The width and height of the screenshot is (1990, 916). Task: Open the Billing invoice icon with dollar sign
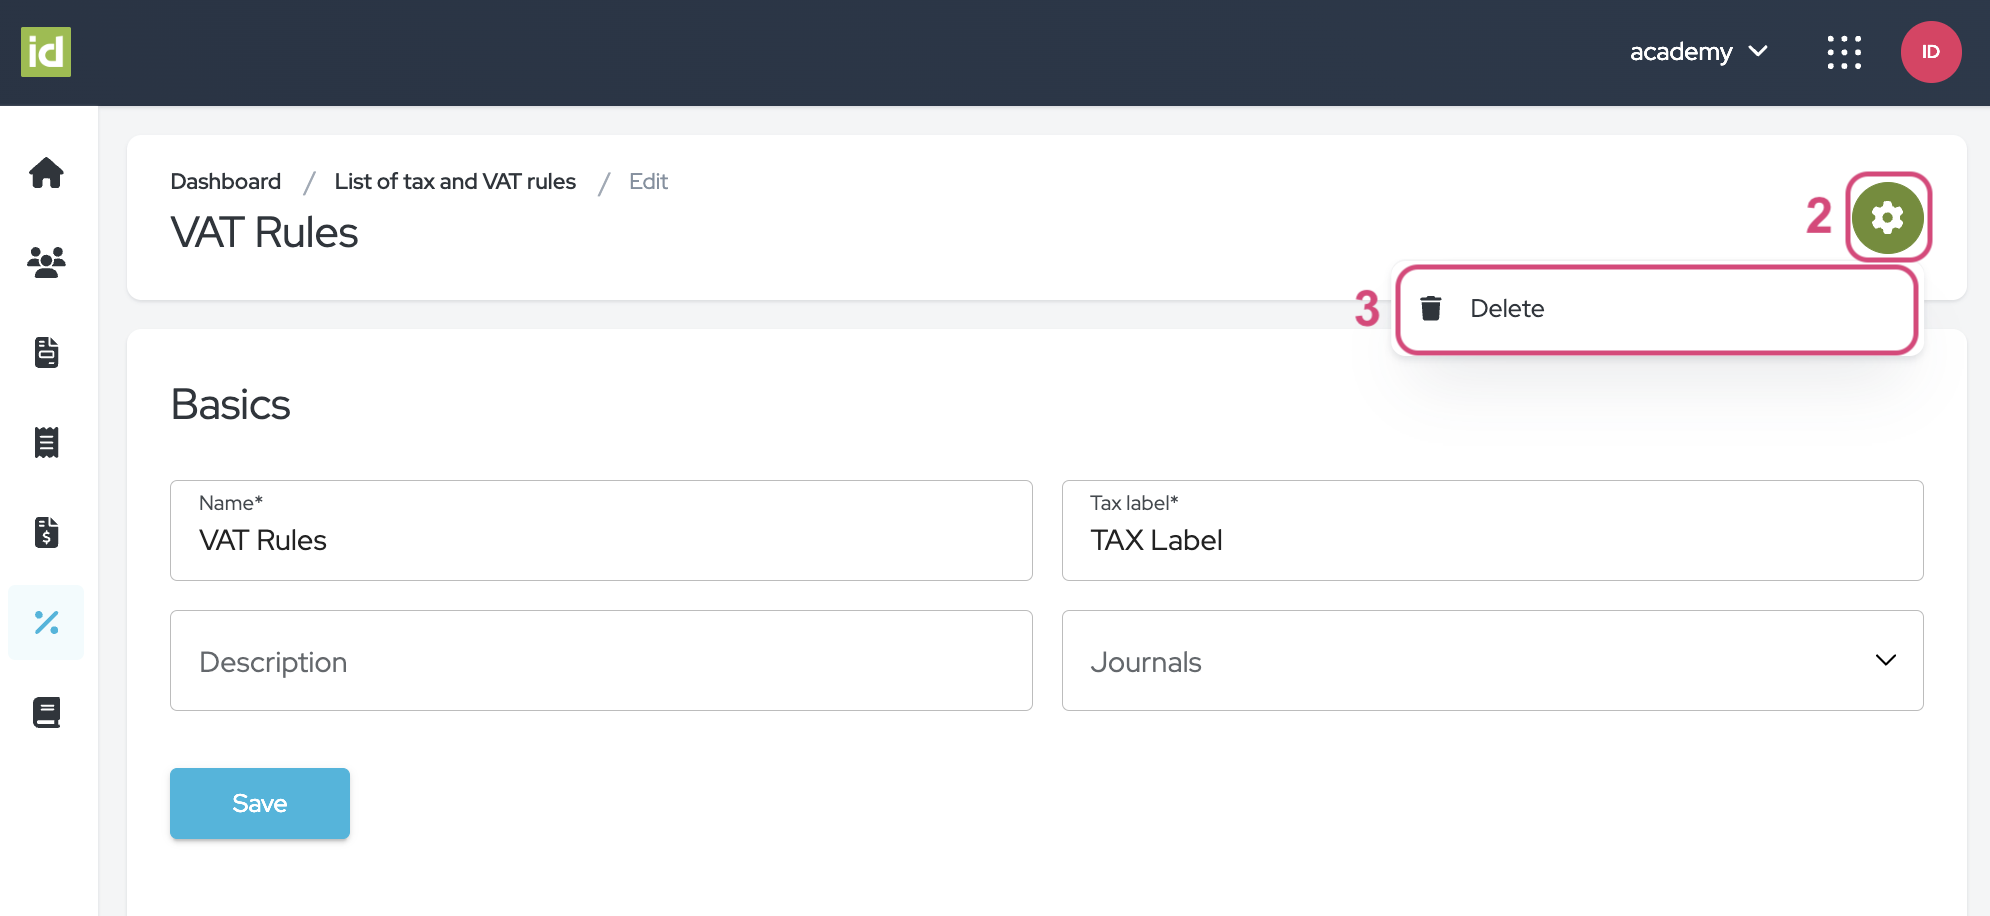[46, 532]
